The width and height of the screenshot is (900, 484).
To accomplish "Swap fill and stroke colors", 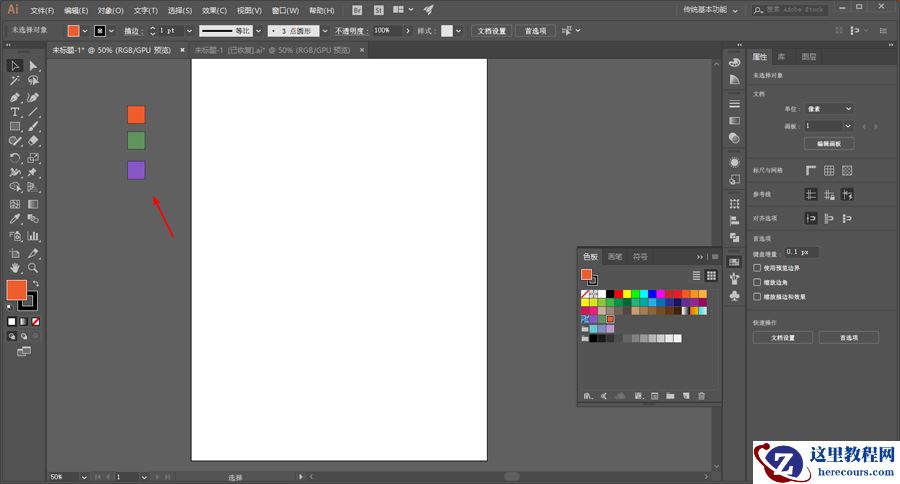I will pos(36,284).
